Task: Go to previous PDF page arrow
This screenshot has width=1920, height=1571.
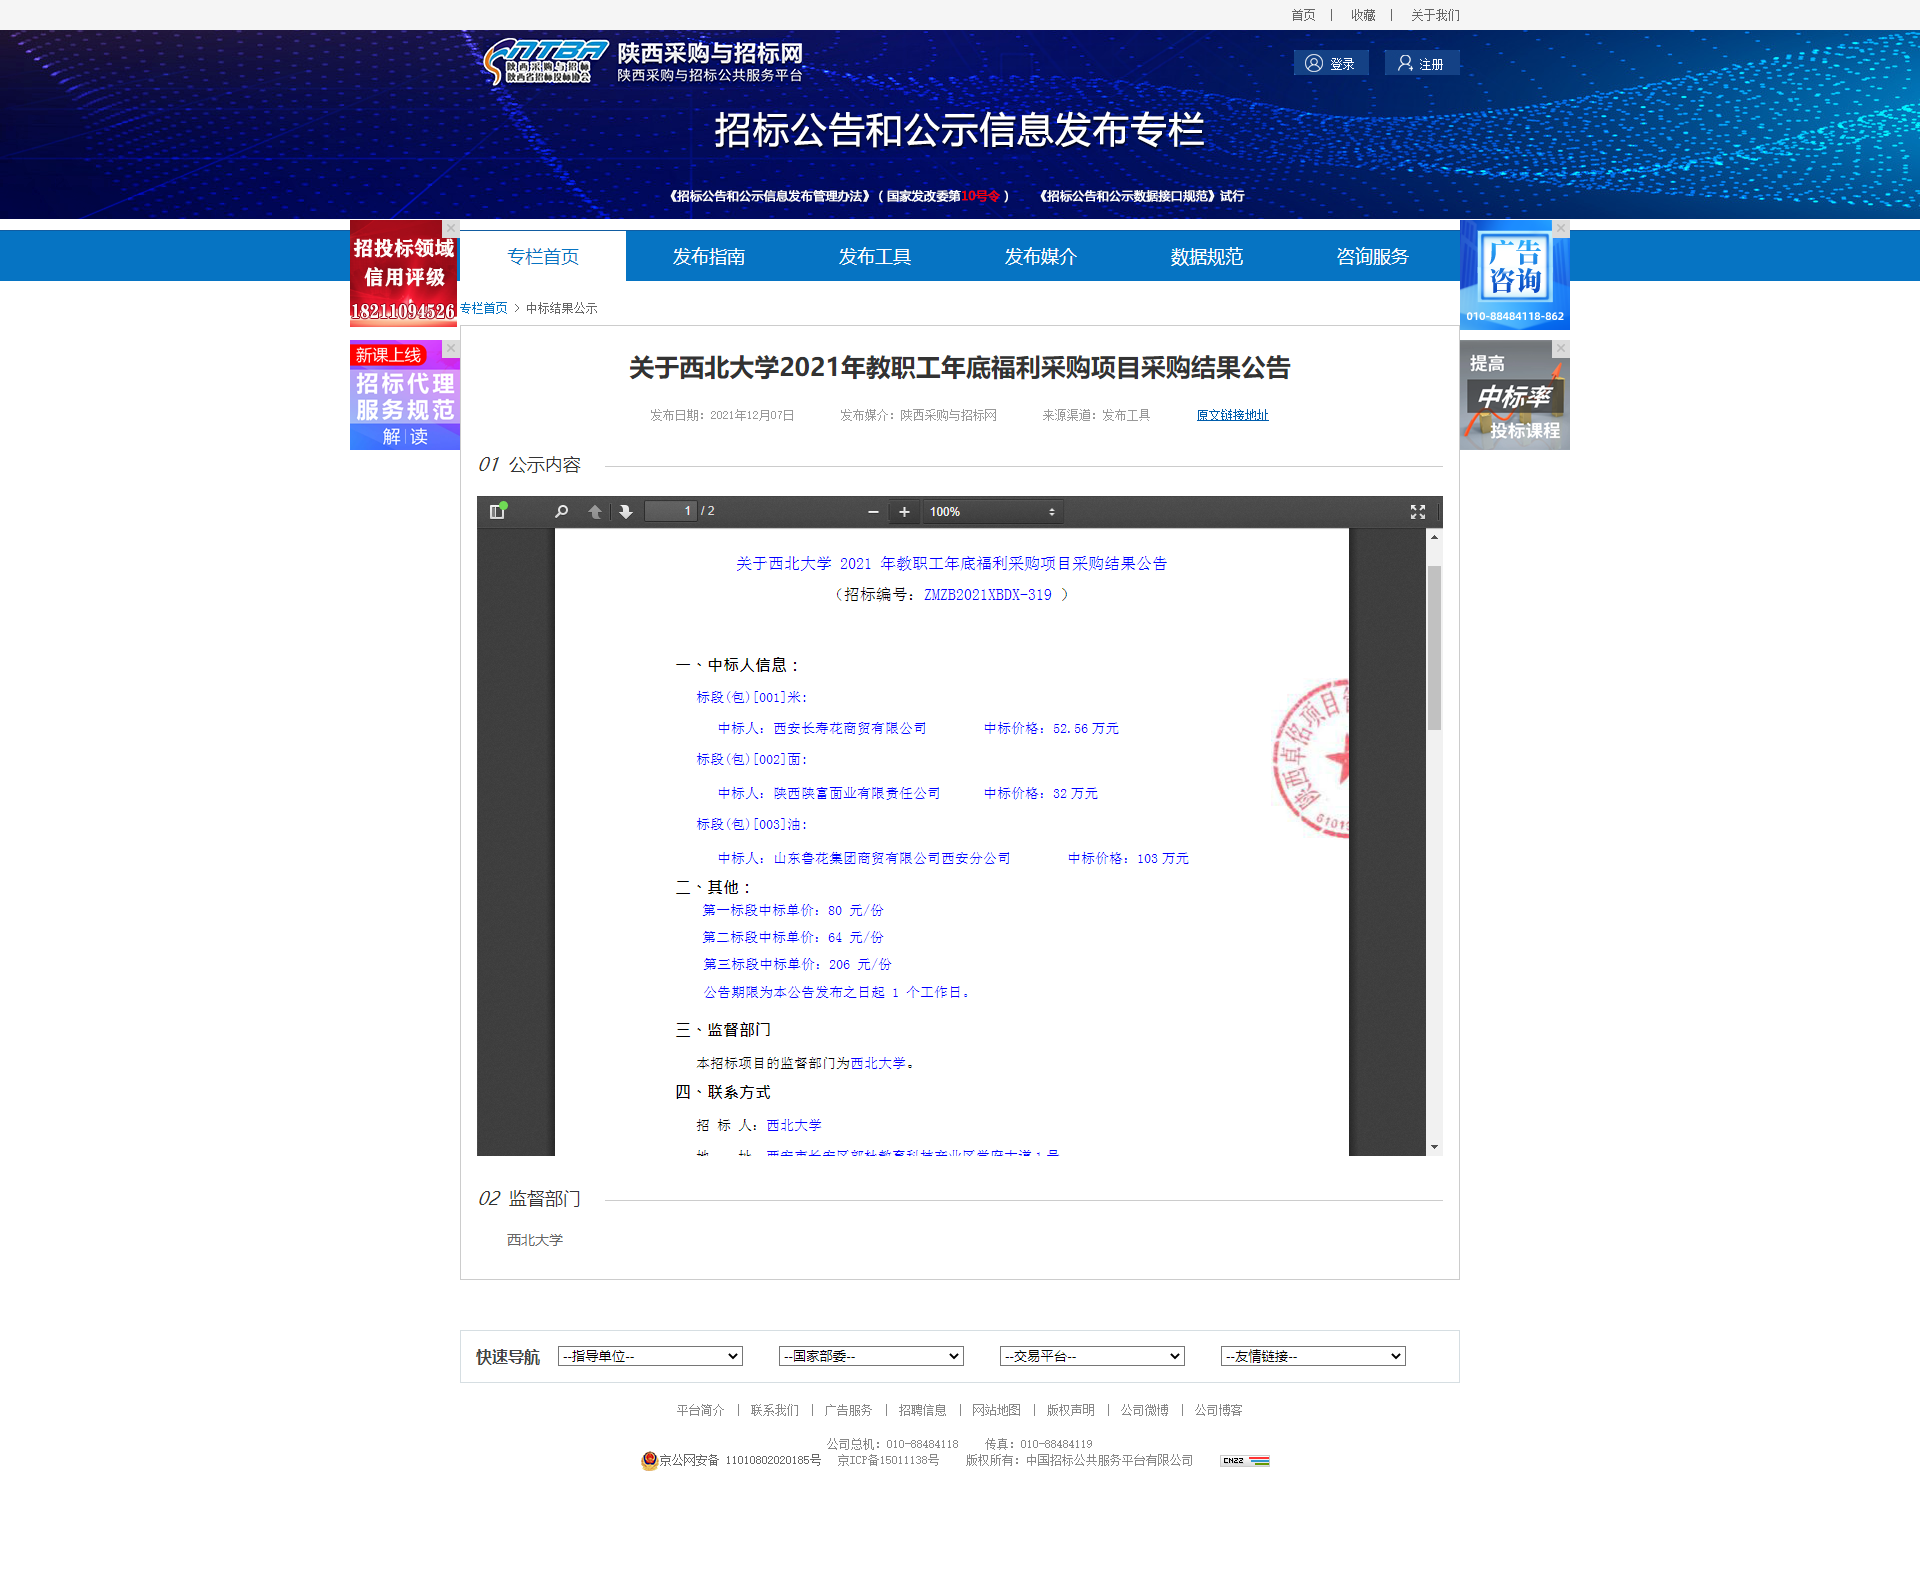Action: pos(595,512)
